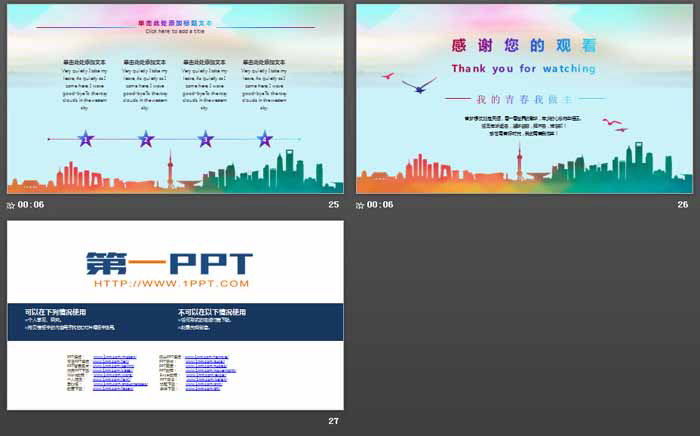The image size is (700, 436).
Task: Click the 'Click here to add a title' text
Action: (x=175, y=32)
